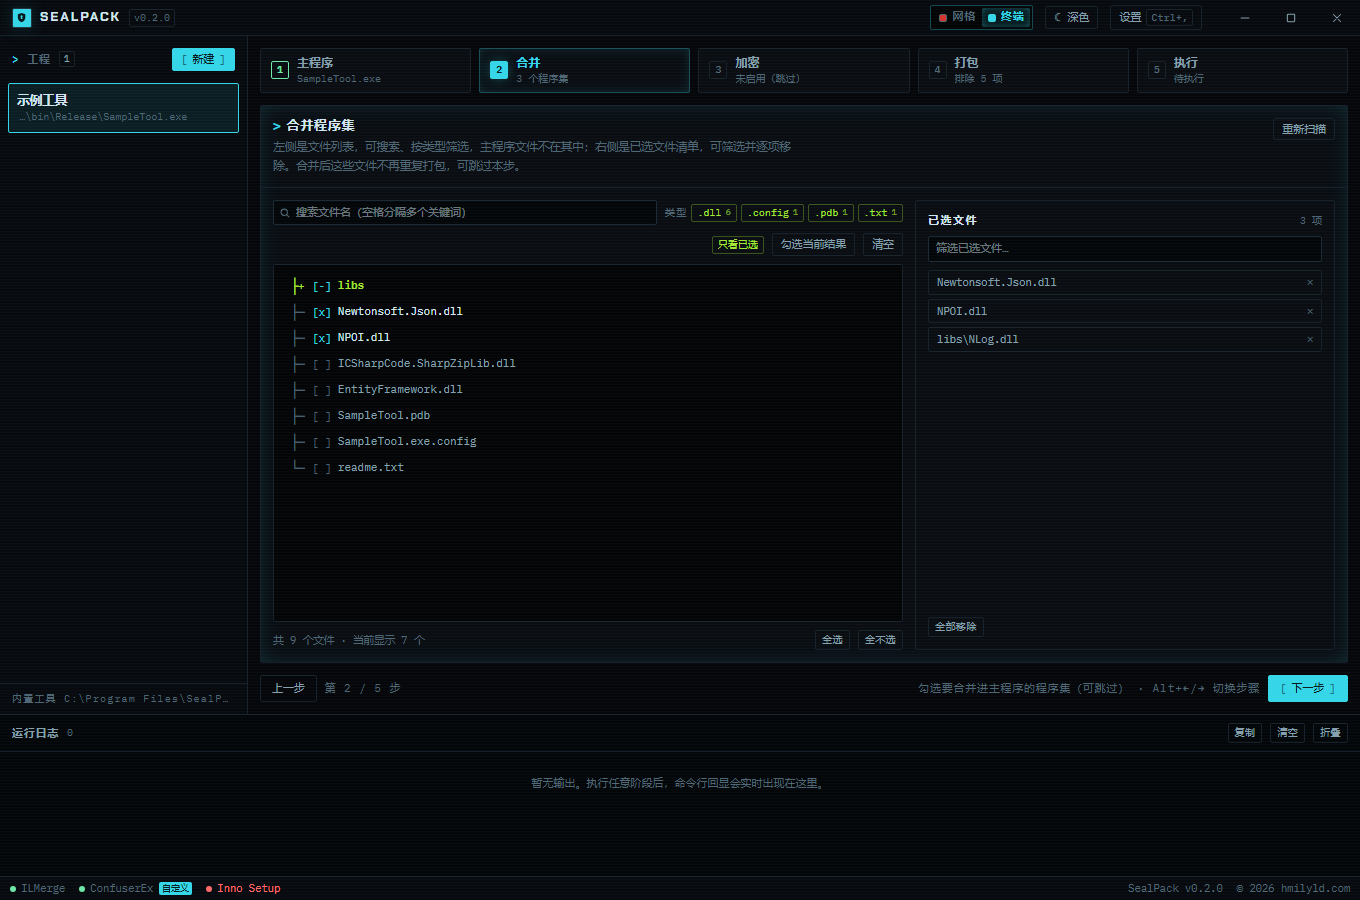Click the 下一步 next button
Screen dimensions: 1360x900
[1308, 688]
